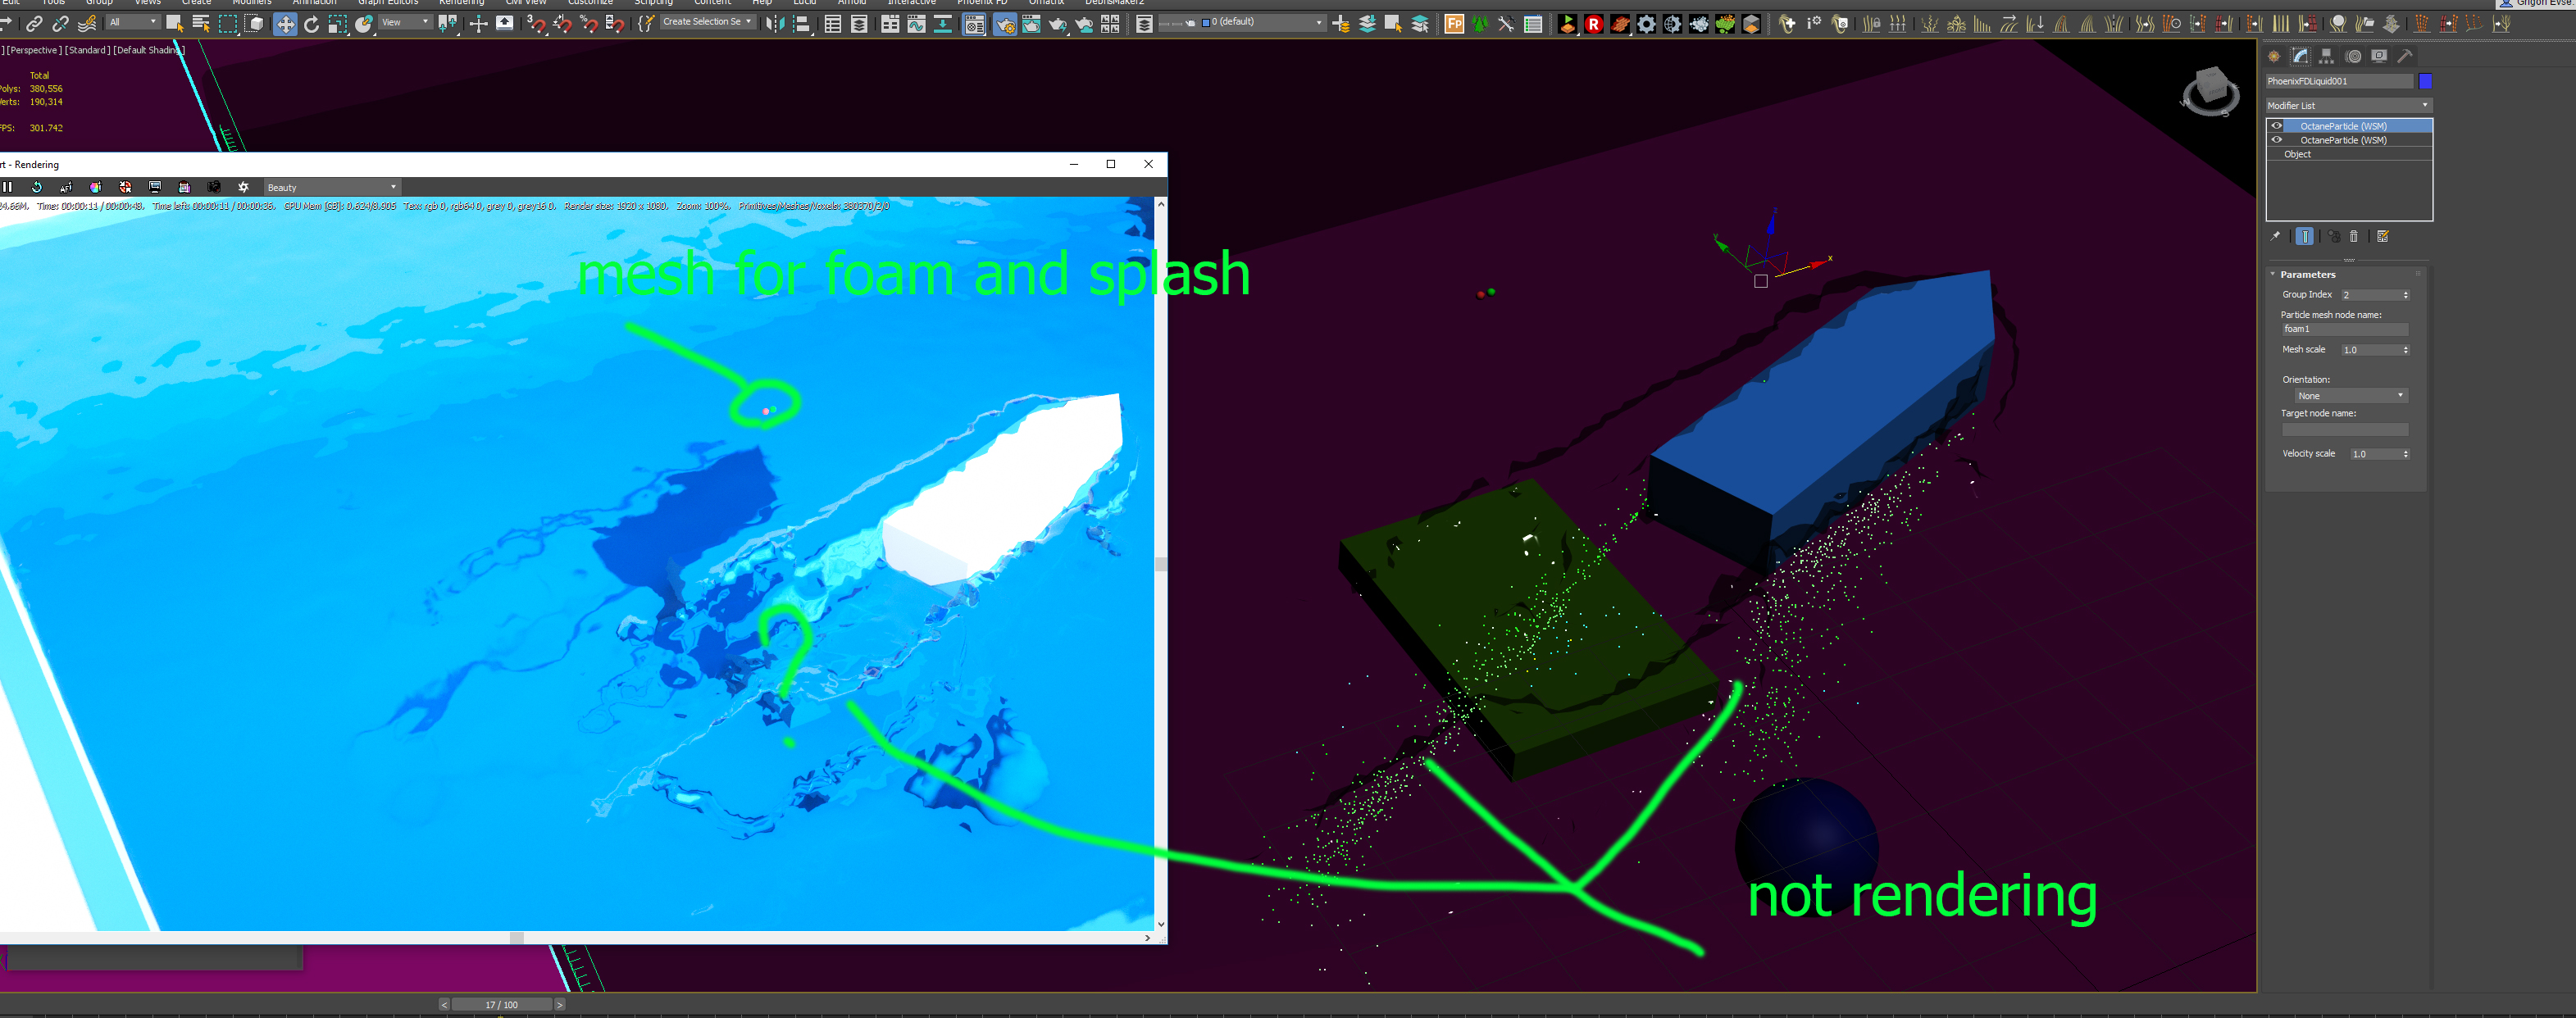This screenshot has width=2576, height=1018.
Task: Click the blue object color swatch
Action: coord(2424,81)
